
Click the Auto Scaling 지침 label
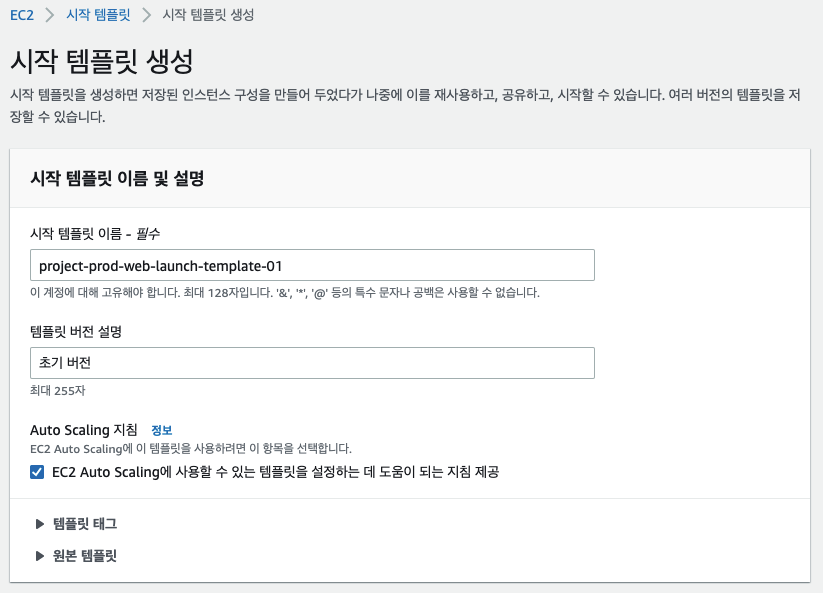tap(84, 430)
